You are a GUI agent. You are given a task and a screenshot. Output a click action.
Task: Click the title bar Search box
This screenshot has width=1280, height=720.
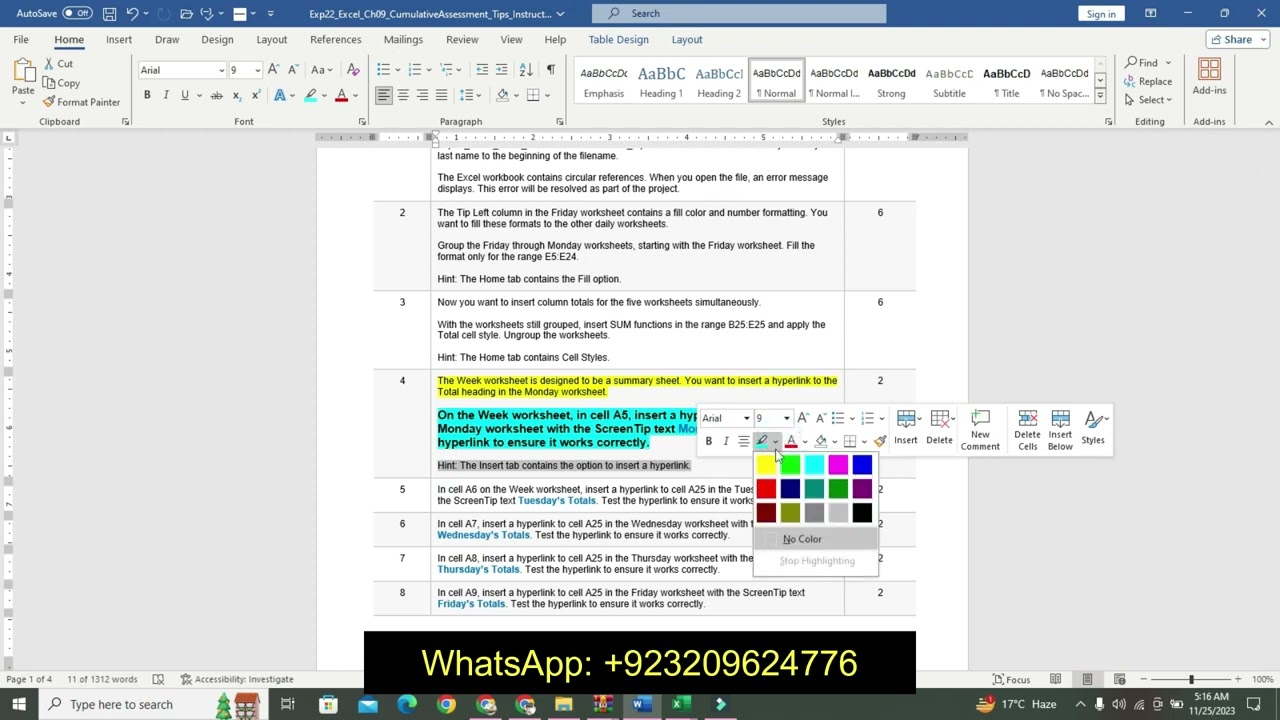tap(739, 14)
